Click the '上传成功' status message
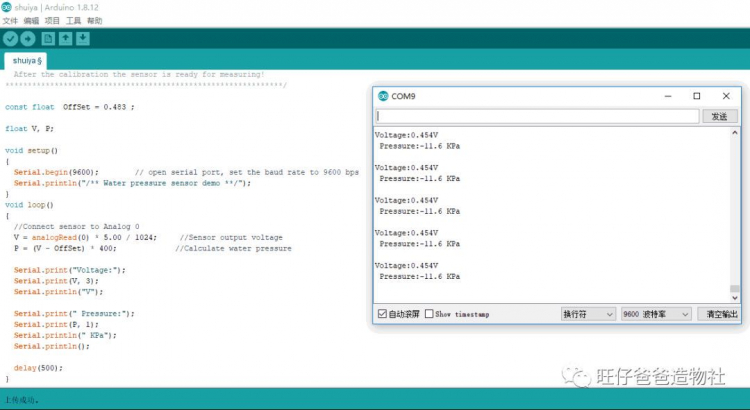The width and height of the screenshot is (750, 410). [22, 400]
